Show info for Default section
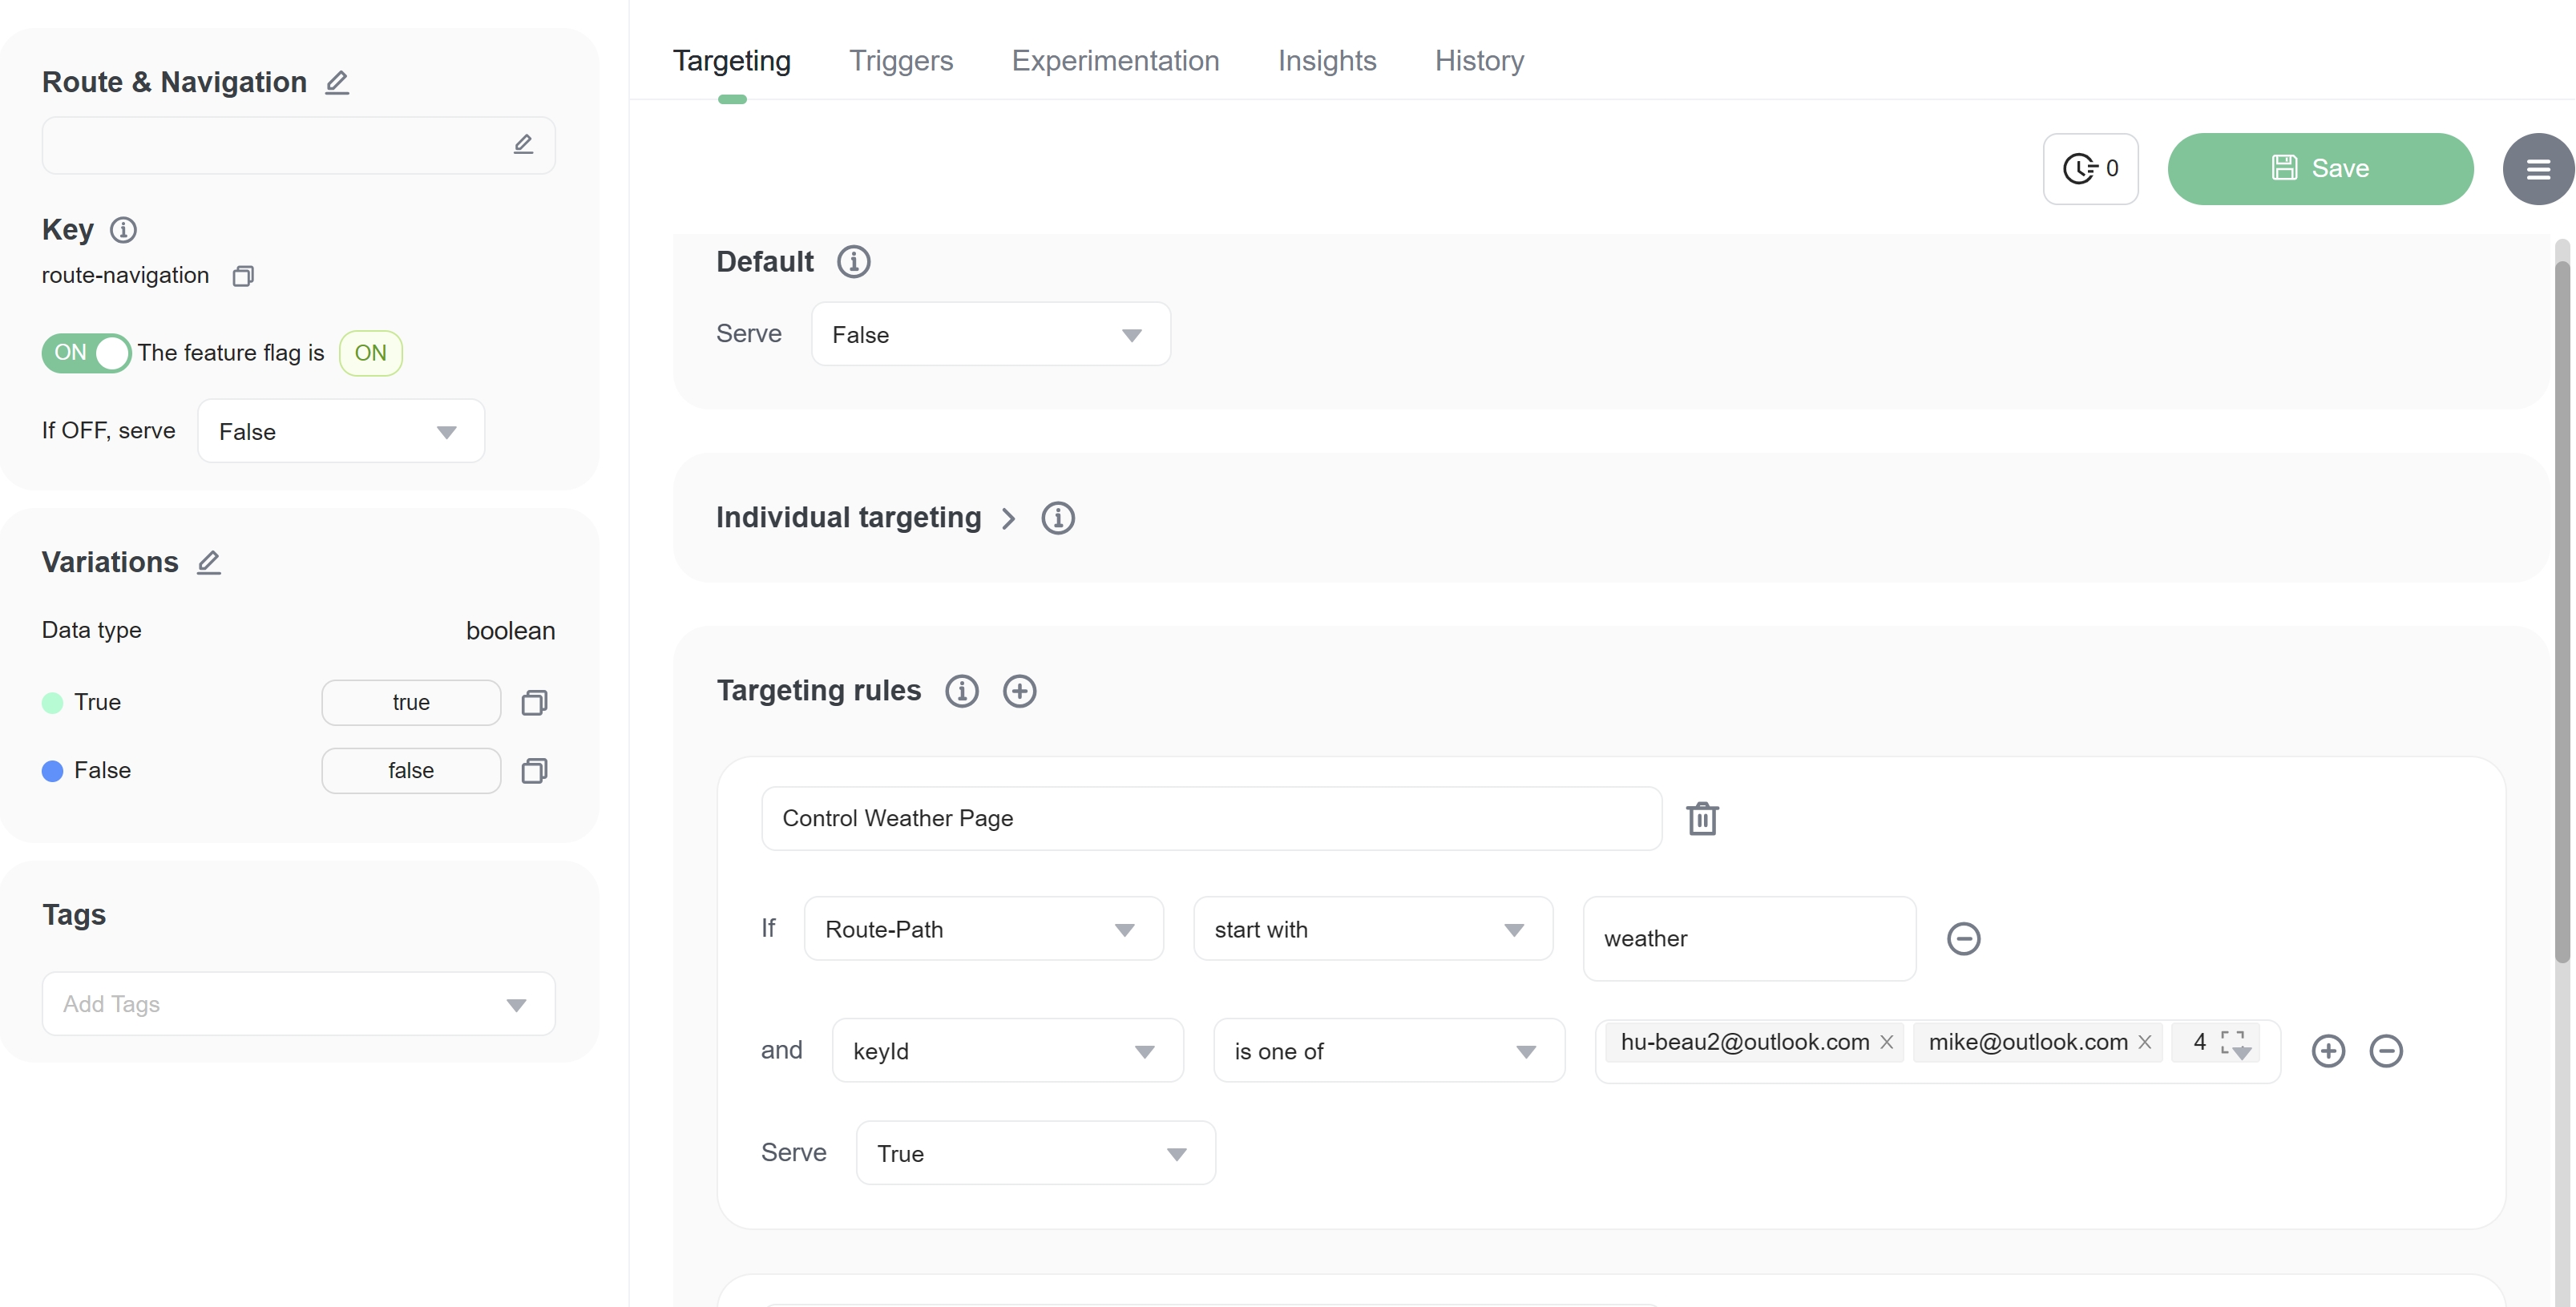The height and width of the screenshot is (1307, 2576). (x=853, y=262)
